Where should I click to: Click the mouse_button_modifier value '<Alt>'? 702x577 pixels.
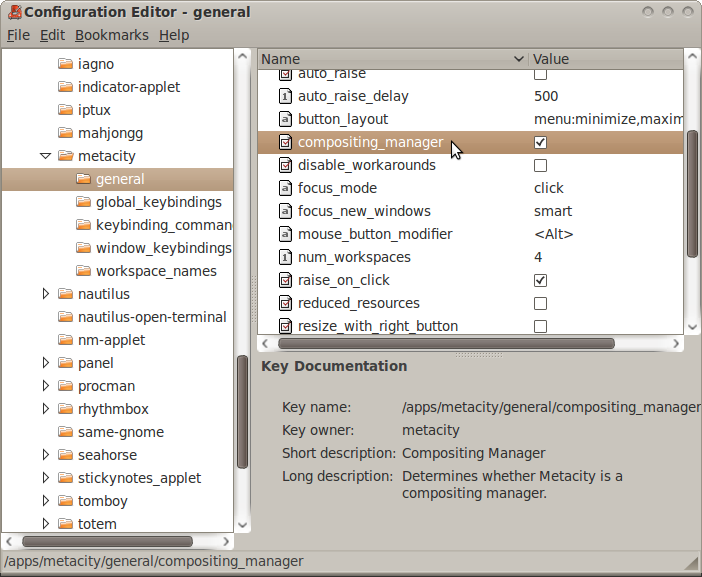pos(553,234)
